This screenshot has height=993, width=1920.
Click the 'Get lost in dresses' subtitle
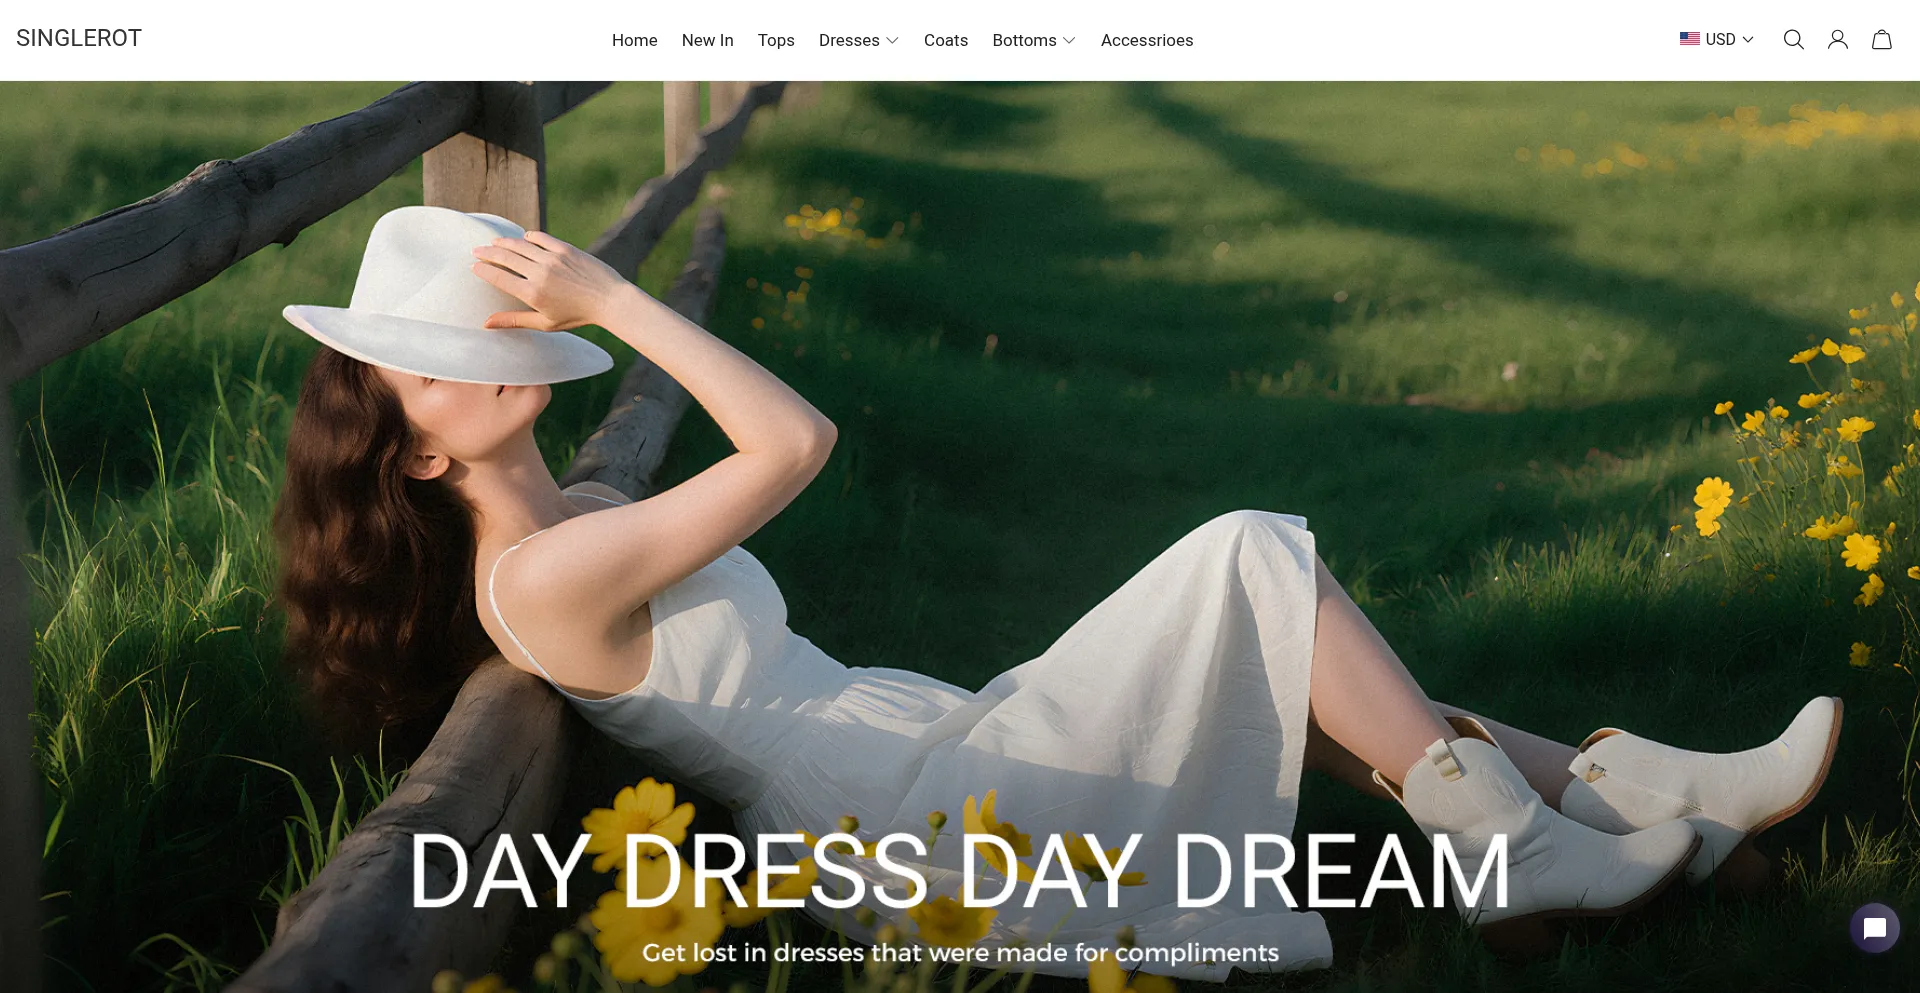pos(959,953)
